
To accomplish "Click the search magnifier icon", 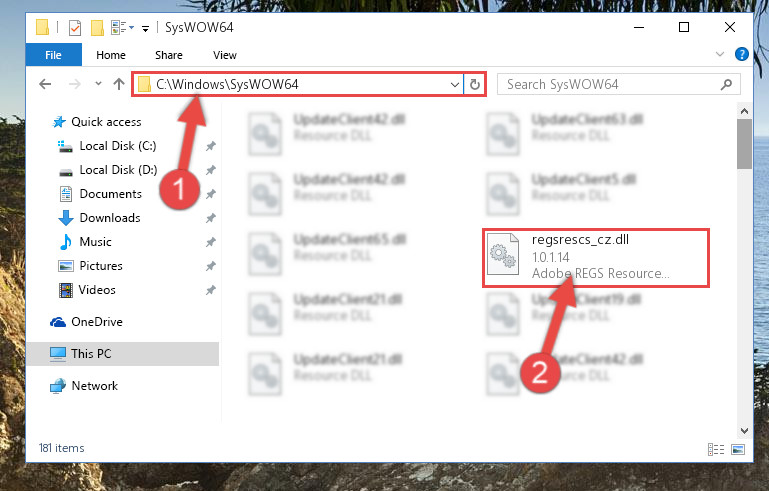I will (x=726, y=84).
